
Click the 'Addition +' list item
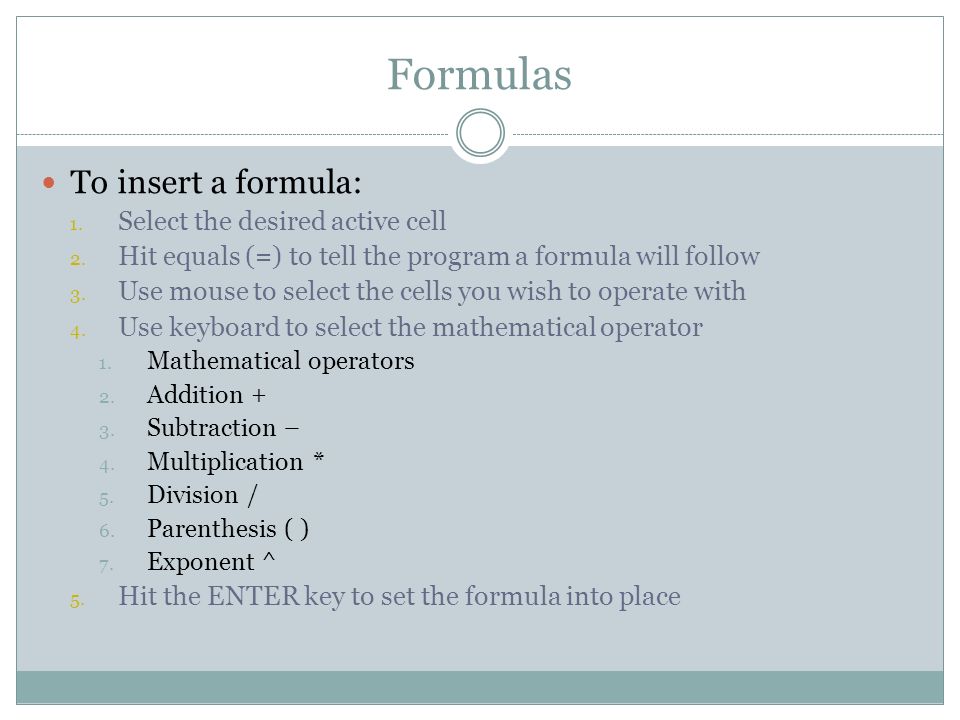(206, 395)
